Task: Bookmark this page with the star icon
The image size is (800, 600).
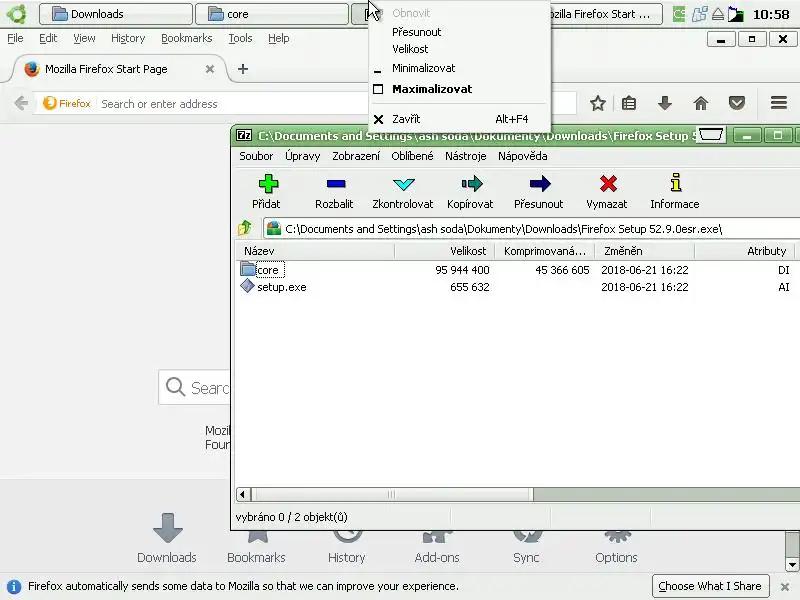Action: [597, 104]
